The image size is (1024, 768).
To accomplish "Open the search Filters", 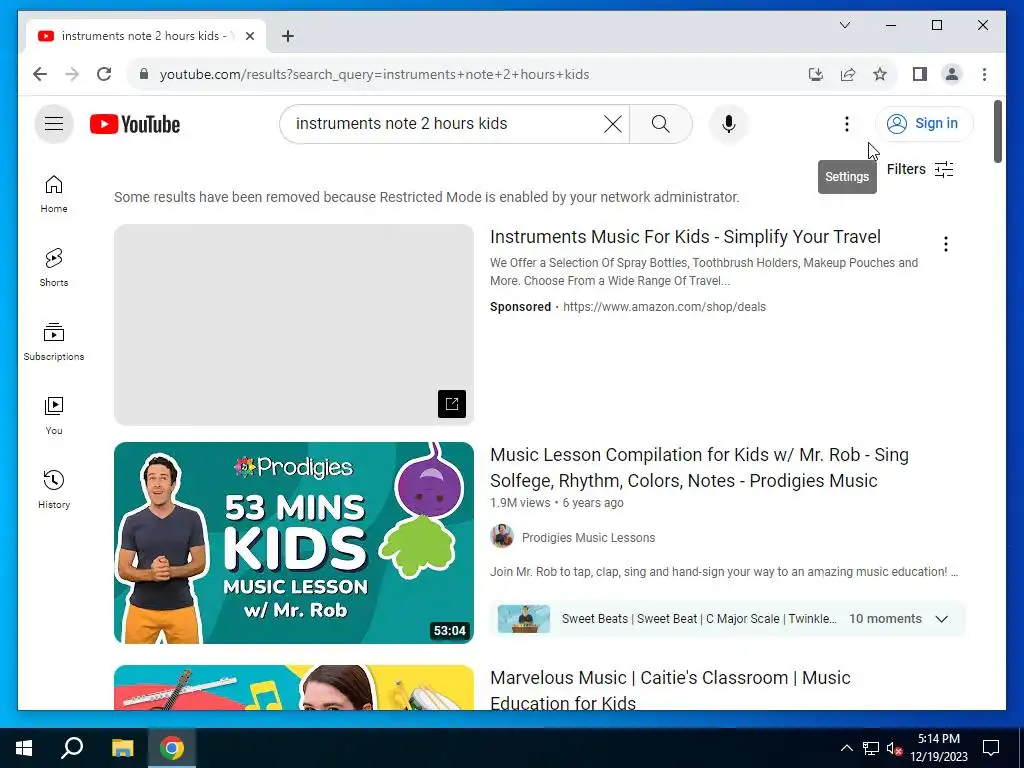I will coord(920,169).
